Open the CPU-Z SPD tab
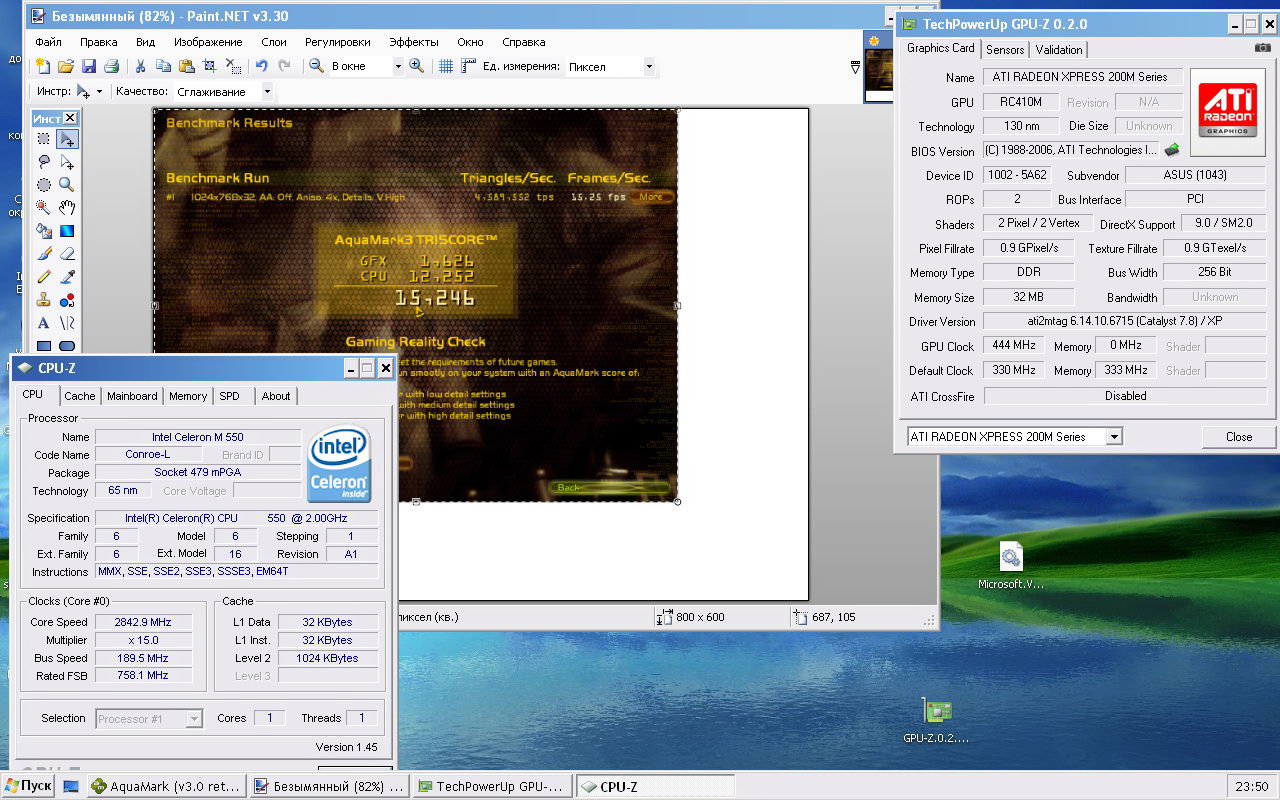This screenshot has width=1280, height=800. pyautogui.click(x=230, y=396)
